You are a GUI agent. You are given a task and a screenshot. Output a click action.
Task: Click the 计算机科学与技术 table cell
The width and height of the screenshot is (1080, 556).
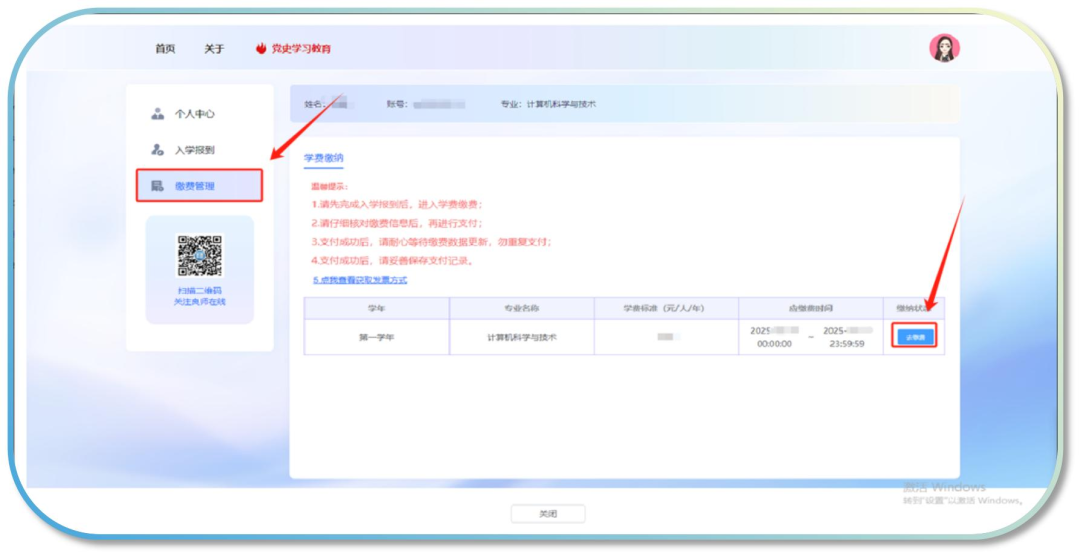(521, 338)
